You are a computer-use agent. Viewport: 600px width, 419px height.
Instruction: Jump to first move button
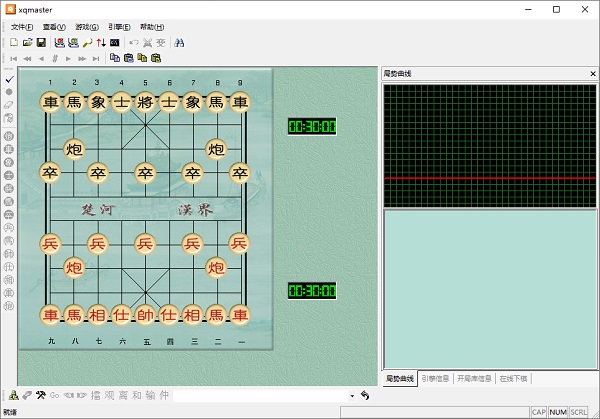coord(14,59)
